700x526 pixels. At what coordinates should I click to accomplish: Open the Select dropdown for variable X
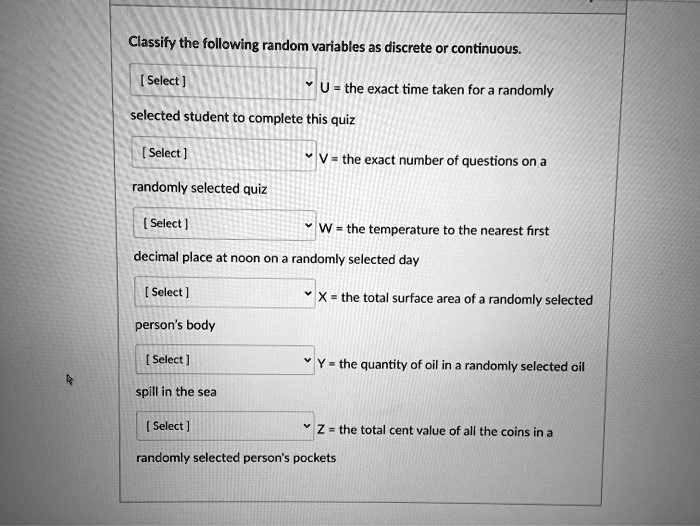pyautogui.click(x=225, y=293)
